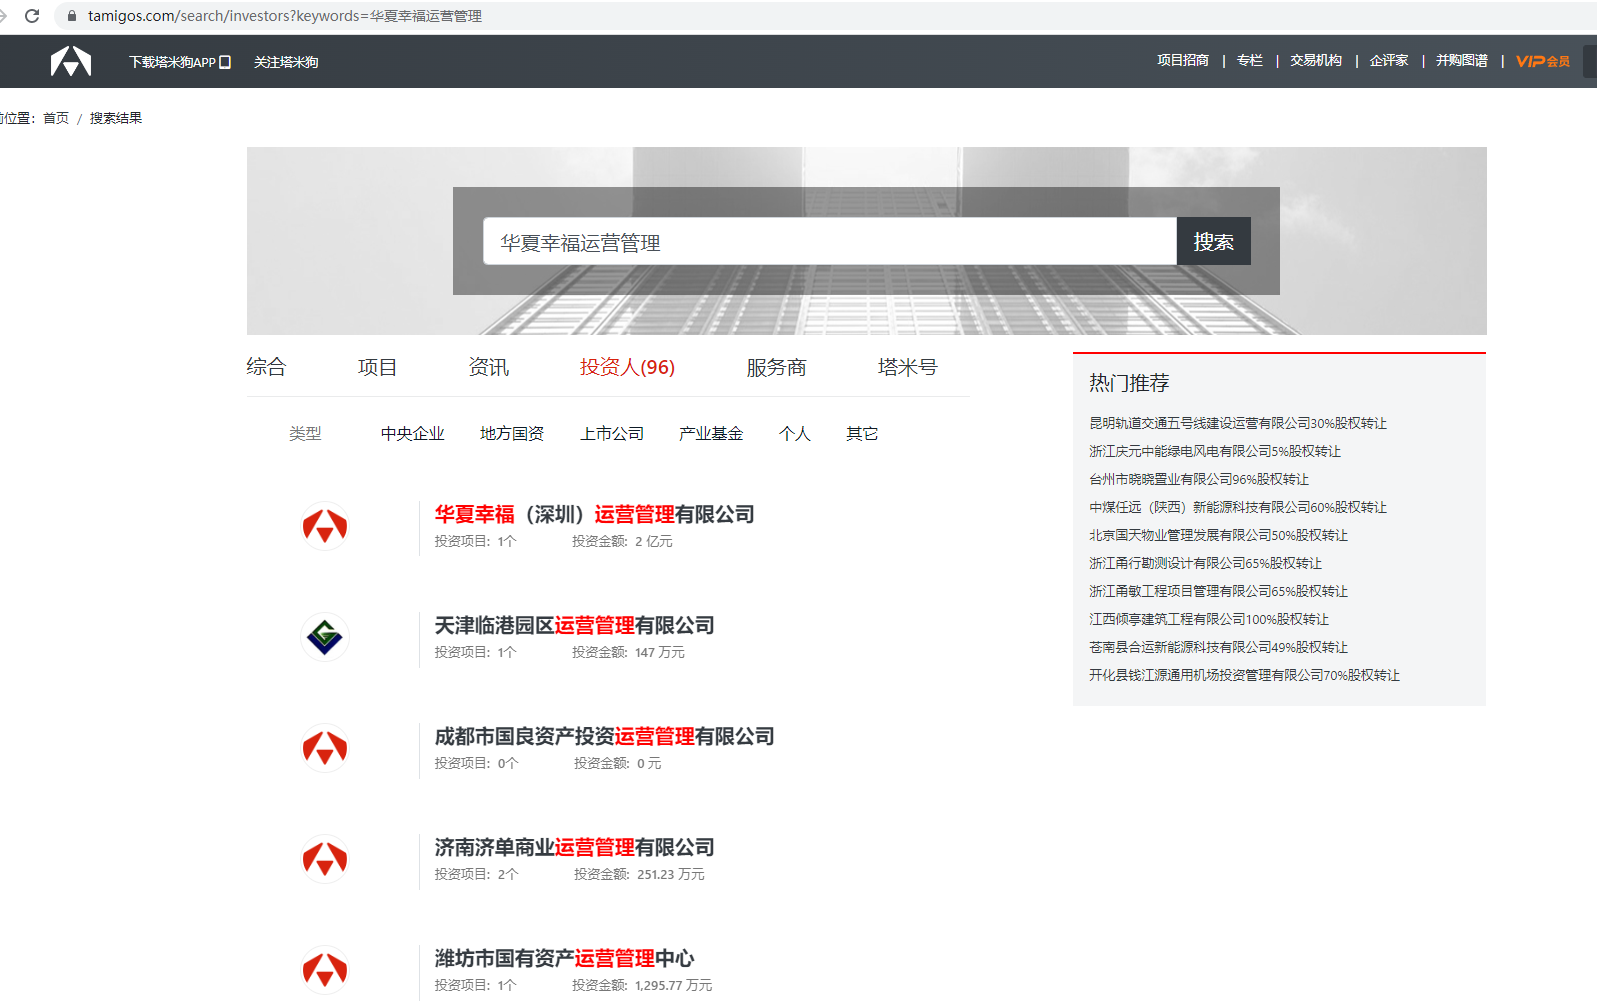Open logo of 济南济单商业运营管理有限公司
The width and height of the screenshot is (1597, 1005).
click(x=325, y=859)
